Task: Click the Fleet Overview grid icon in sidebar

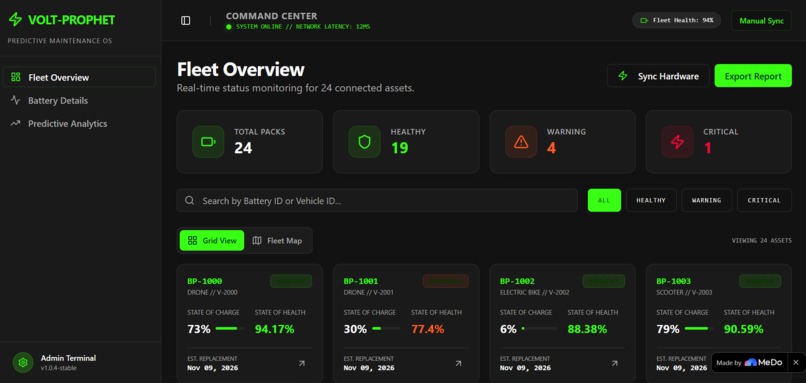Action: (x=15, y=77)
